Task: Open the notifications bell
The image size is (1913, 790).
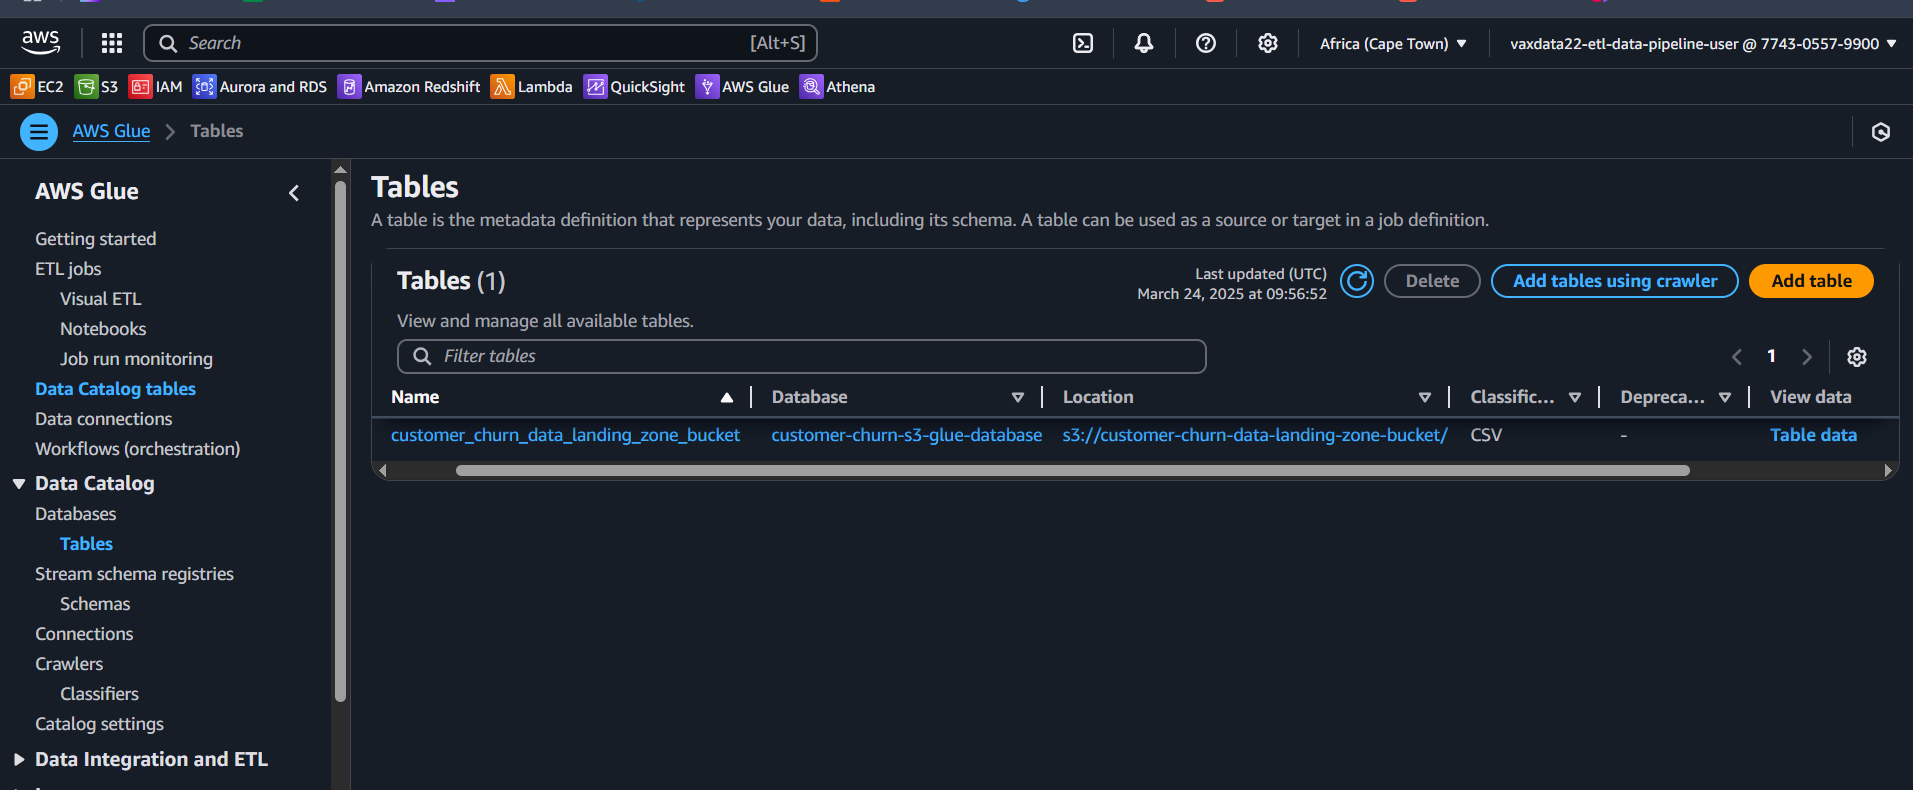Action: [1144, 43]
